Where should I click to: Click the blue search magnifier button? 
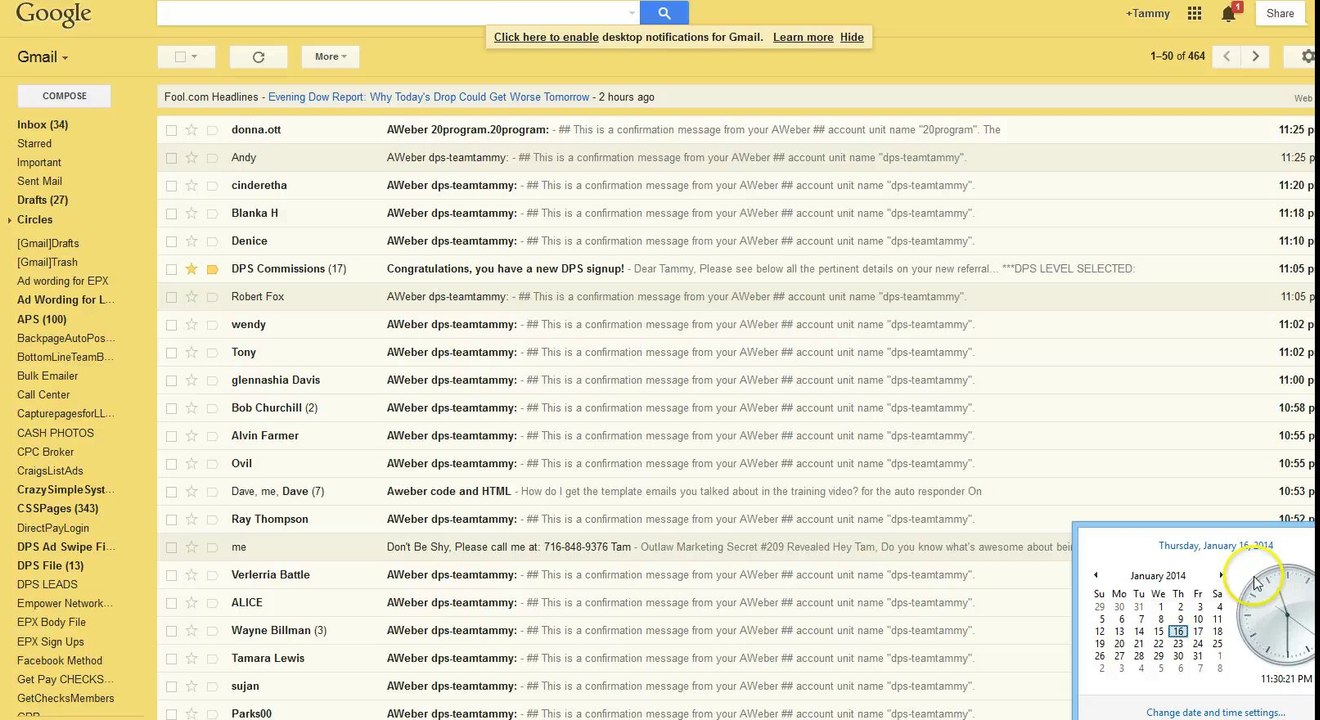(664, 13)
